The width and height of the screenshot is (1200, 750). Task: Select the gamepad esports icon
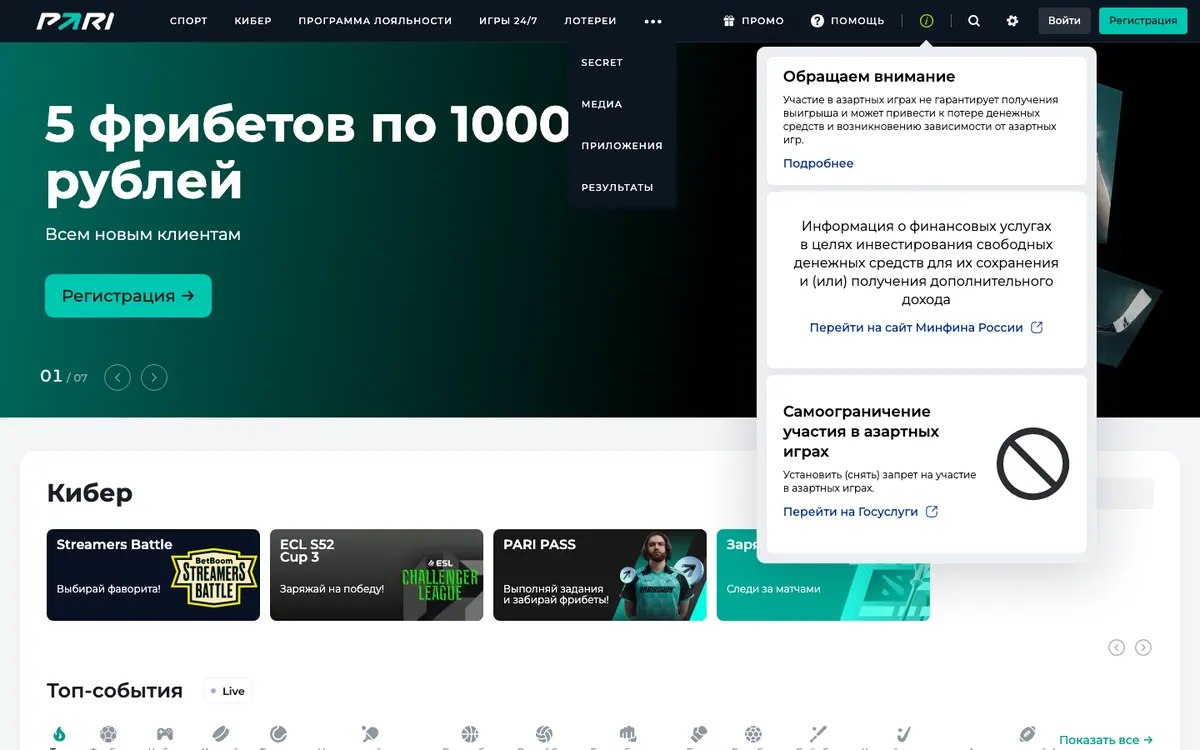(x=165, y=734)
